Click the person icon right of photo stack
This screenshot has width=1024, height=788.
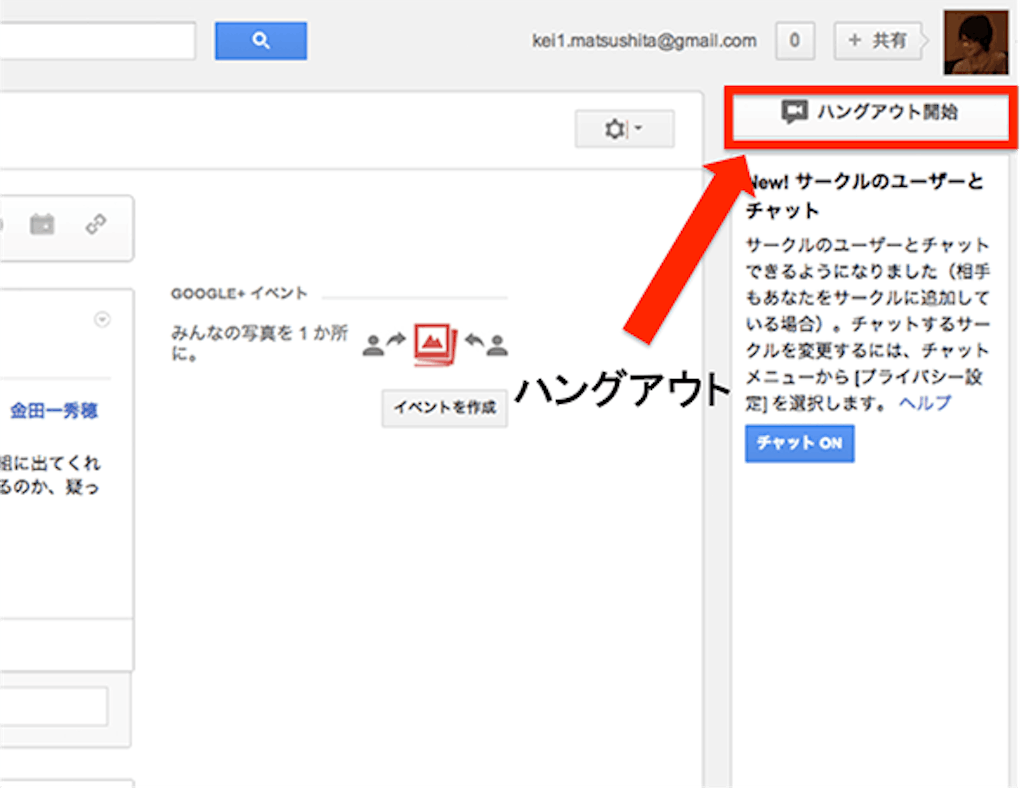(x=497, y=345)
